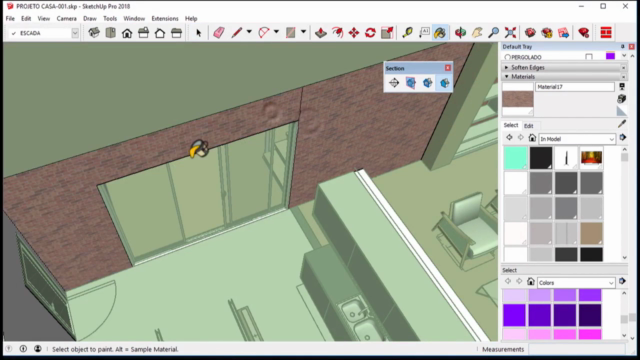640x360 pixels.
Task: Open the Draw menu
Action: (x=90, y=18)
